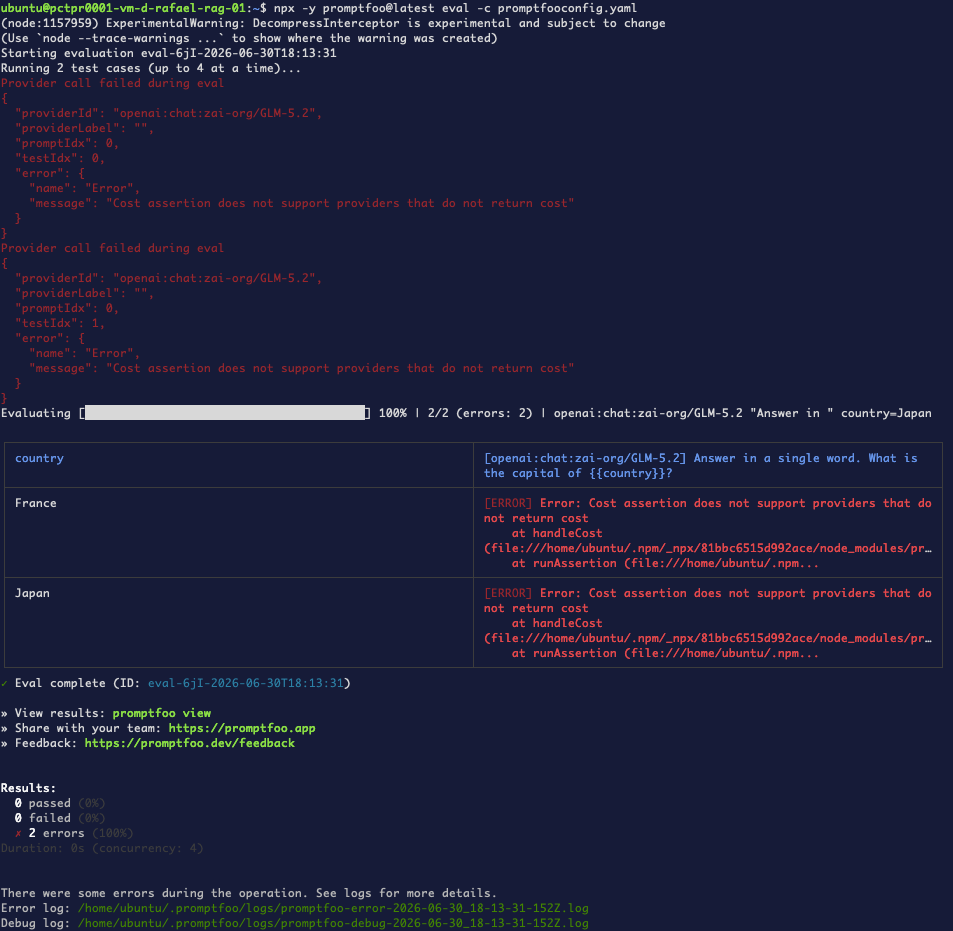
Task: Click the 'country' column header
Action: (x=239, y=465)
